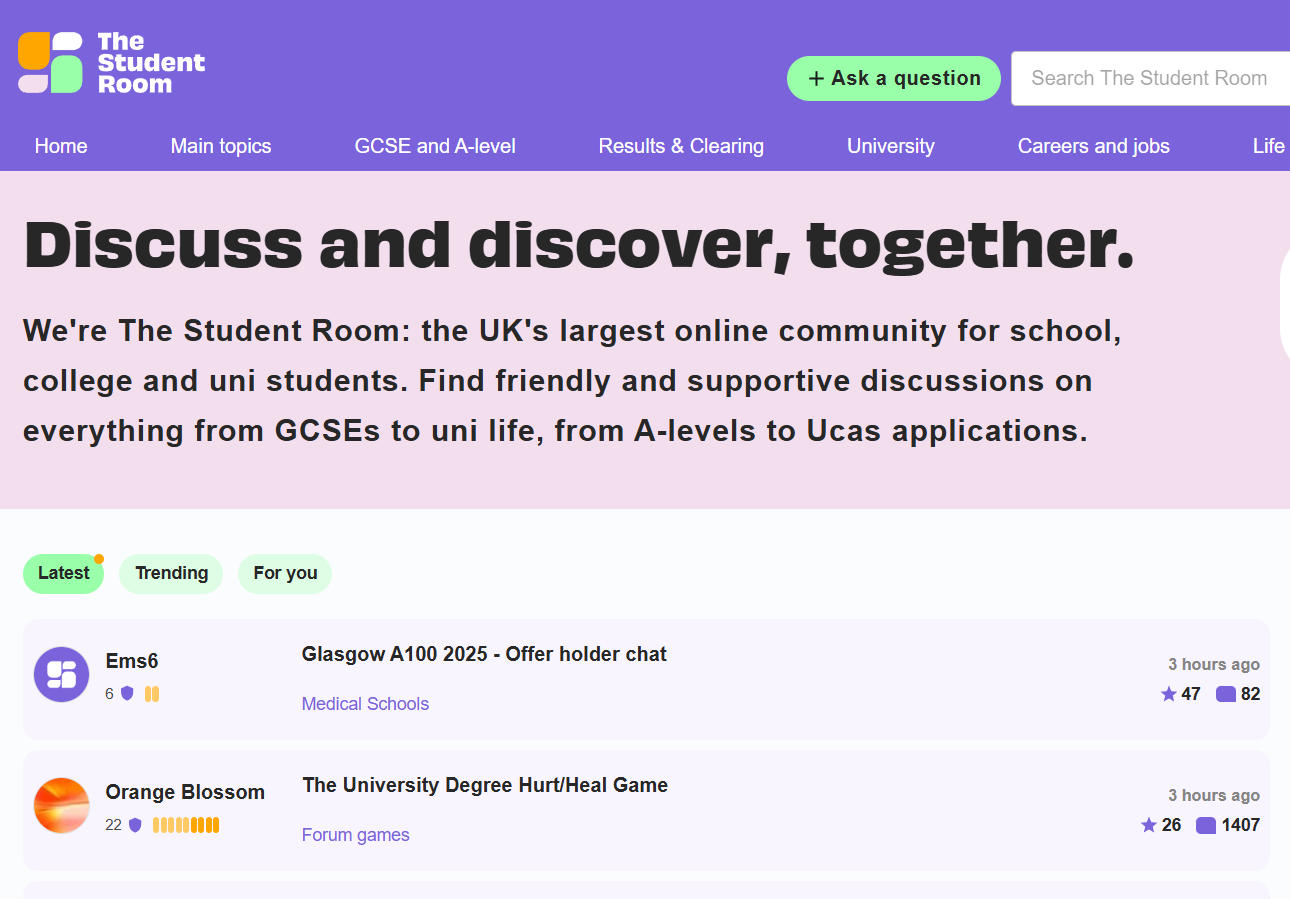The width and height of the screenshot is (1290, 899).
Task: Open Orange Blossom's avatar image
Action: pos(62,805)
